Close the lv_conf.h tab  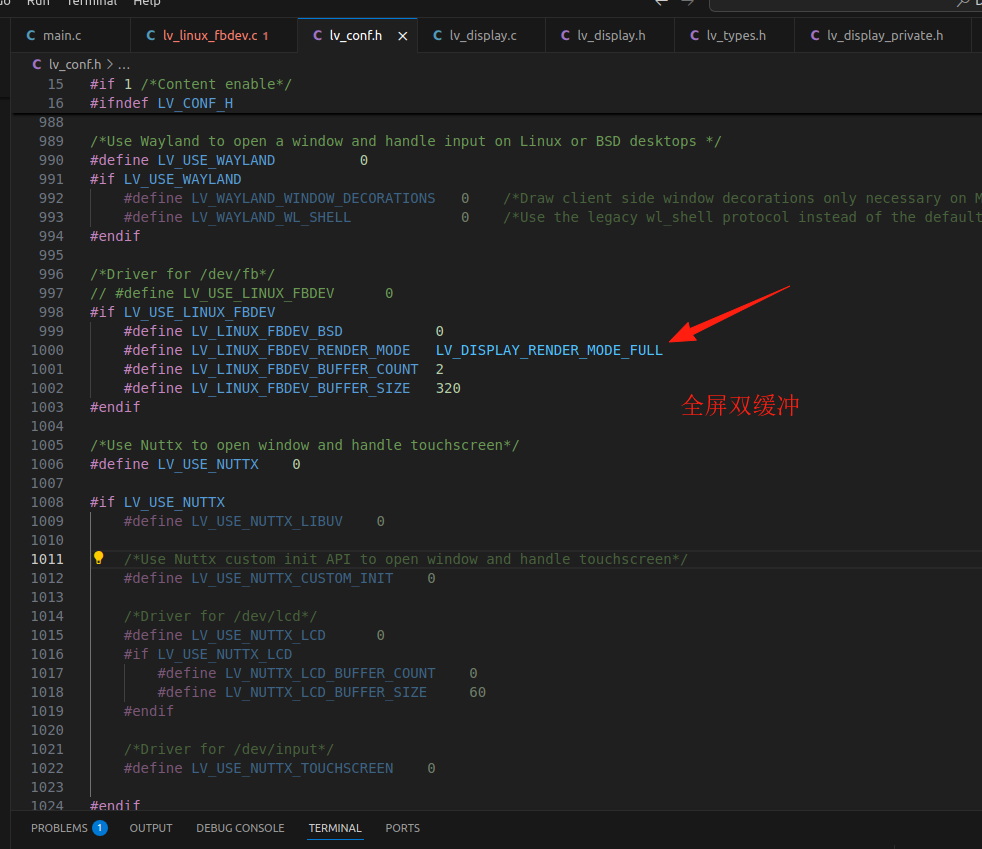[402, 34]
